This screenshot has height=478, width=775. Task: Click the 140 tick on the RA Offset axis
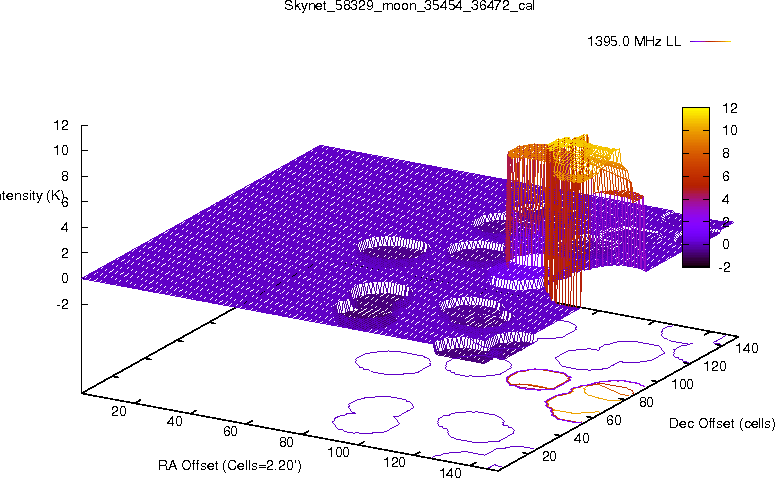(450, 472)
